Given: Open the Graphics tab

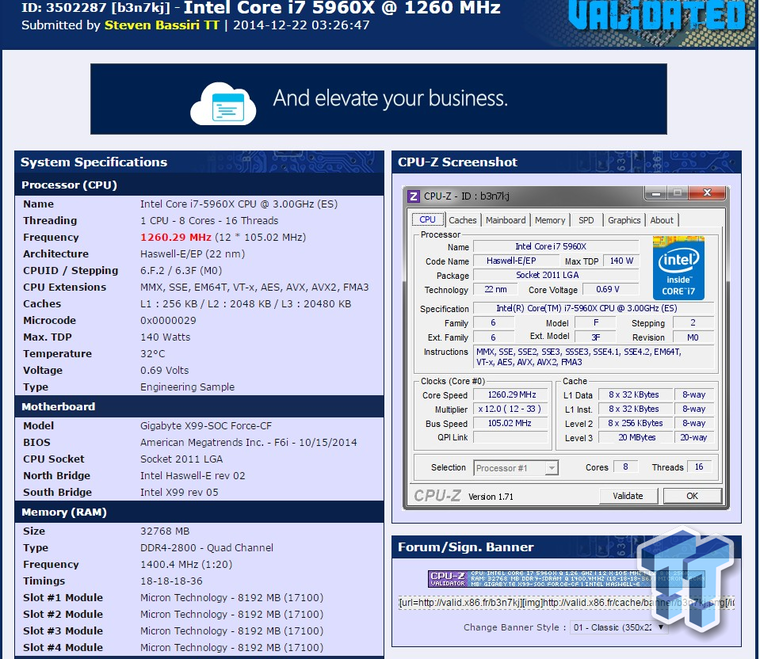Looking at the screenshot, I should point(624,220).
